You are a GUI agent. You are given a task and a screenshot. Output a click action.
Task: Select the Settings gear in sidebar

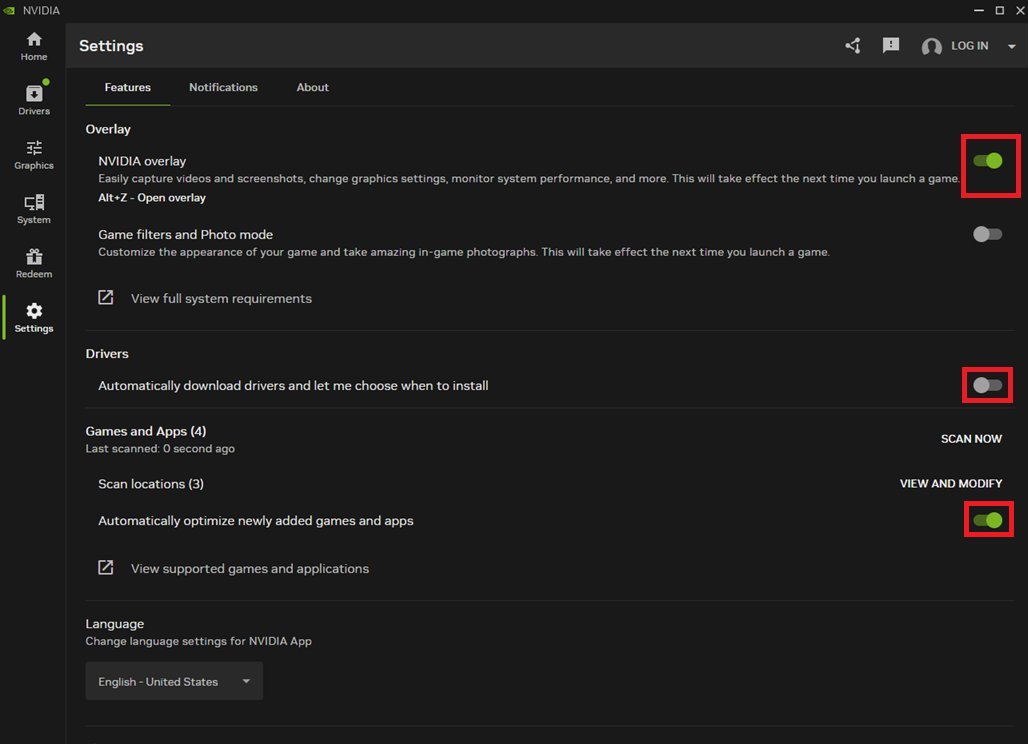33,317
